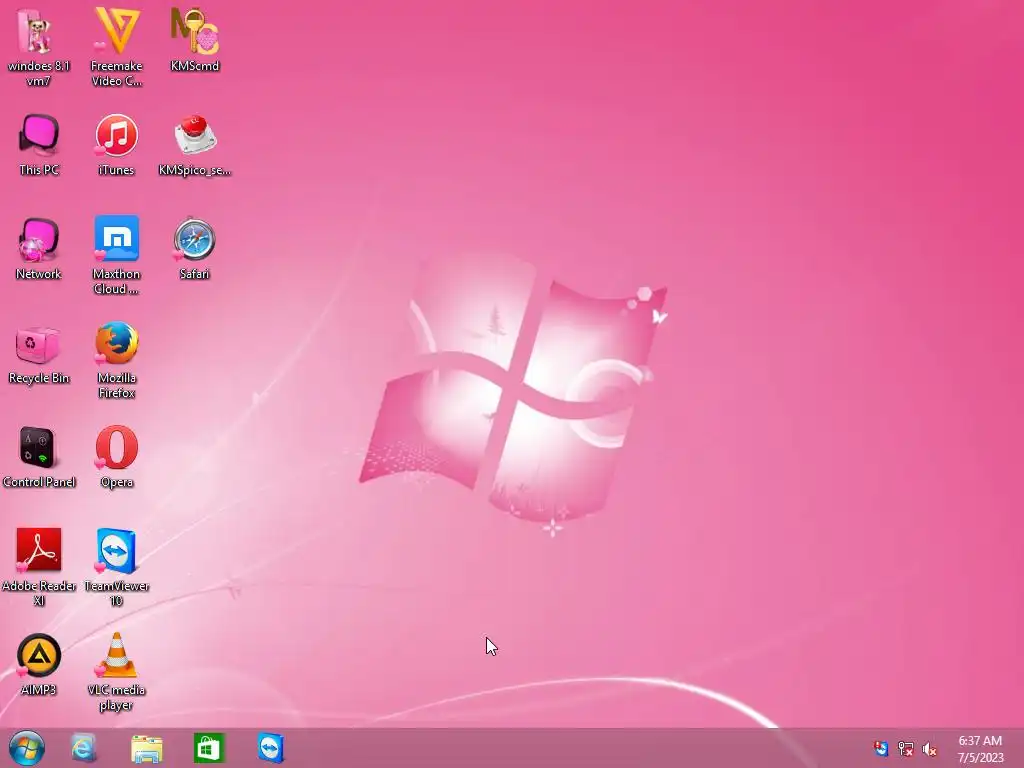The width and height of the screenshot is (1024, 768).
Task: Launch Mozilla Firefox from the desktop
Action: pos(116,359)
